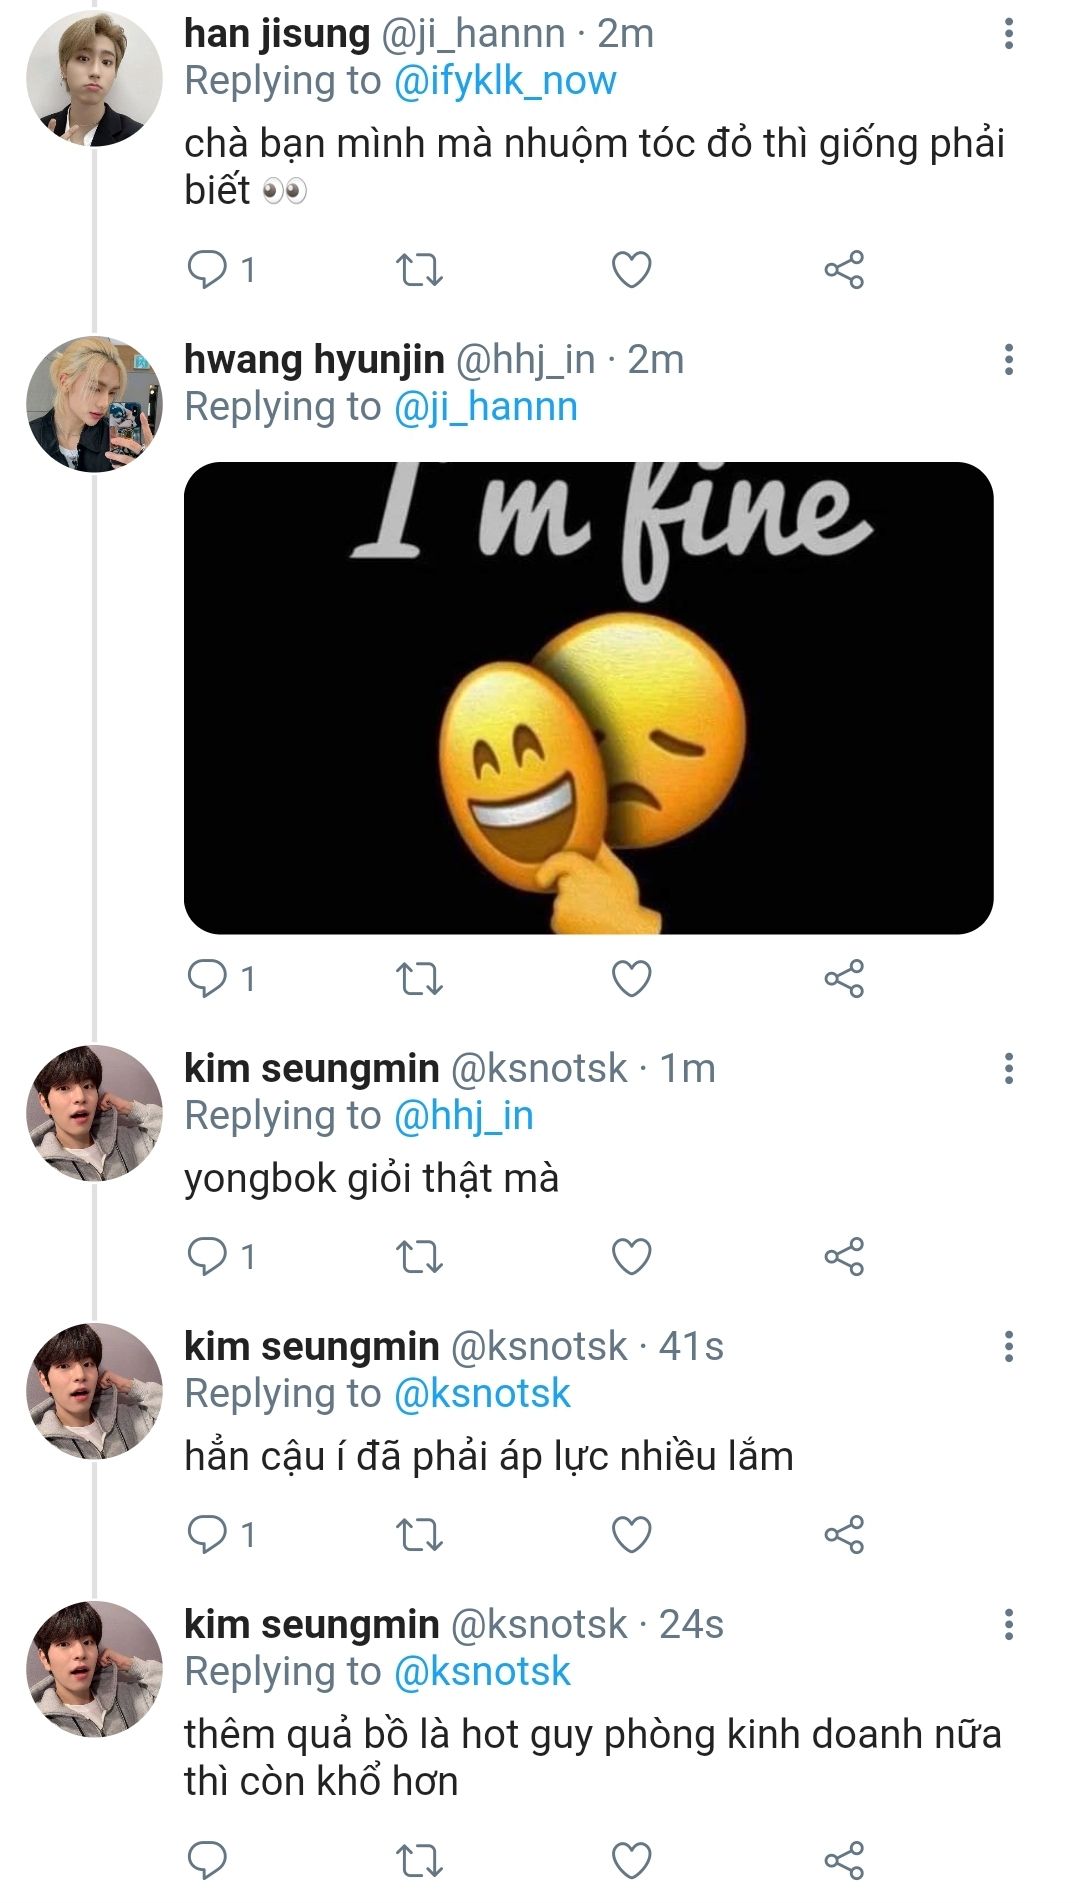Reply to hwang hyunjin's image tweet
The width and height of the screenshot is (1079, 1903).
pos(208,978)
